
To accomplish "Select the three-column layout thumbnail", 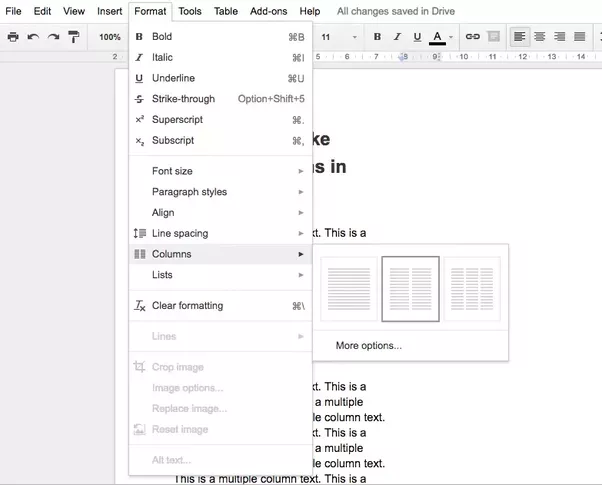I will point(471,289).
